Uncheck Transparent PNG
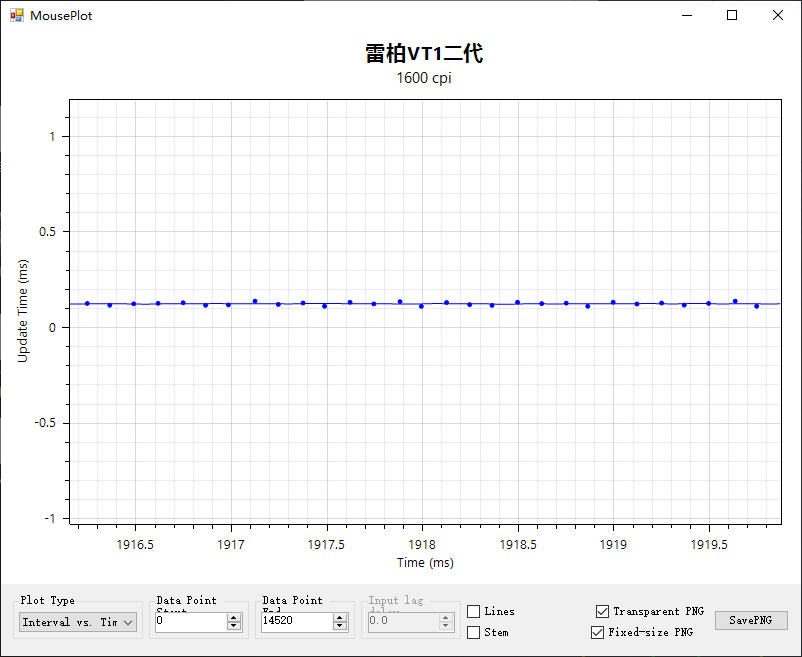This screenshot has height=657, width=802. point(601,610)
